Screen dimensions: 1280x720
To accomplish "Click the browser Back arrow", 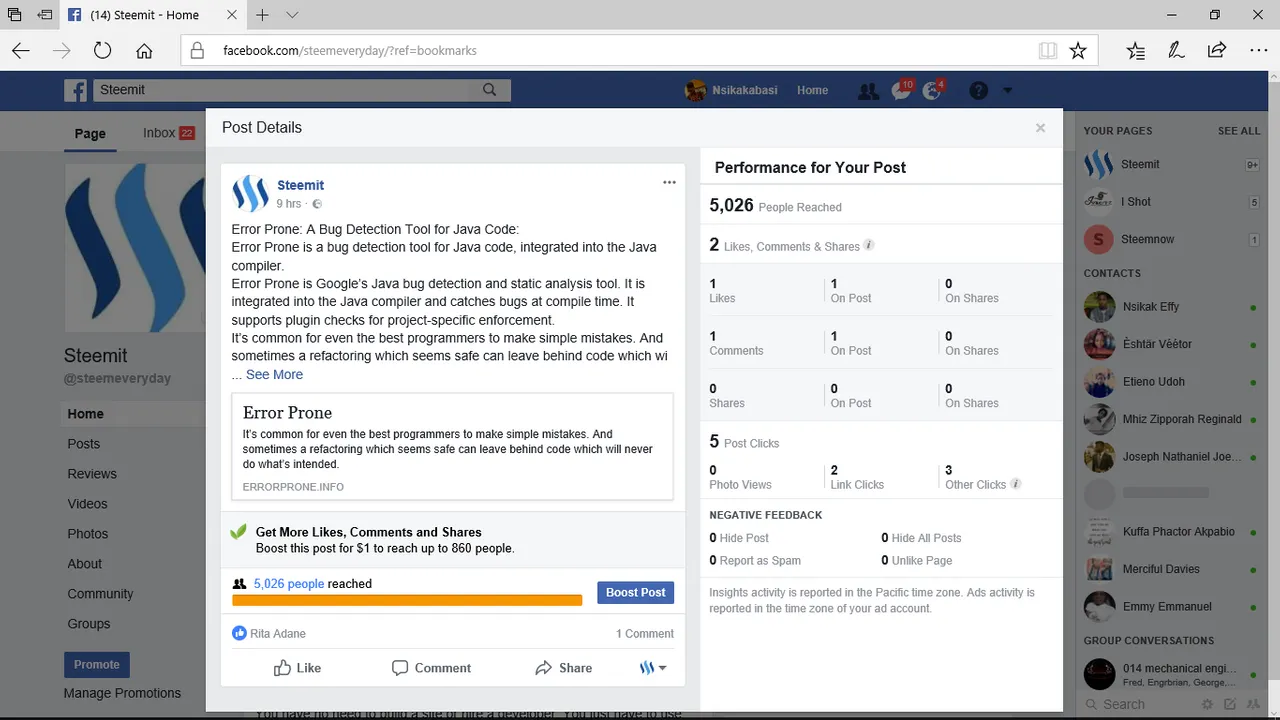I will [x=21, y=51].
